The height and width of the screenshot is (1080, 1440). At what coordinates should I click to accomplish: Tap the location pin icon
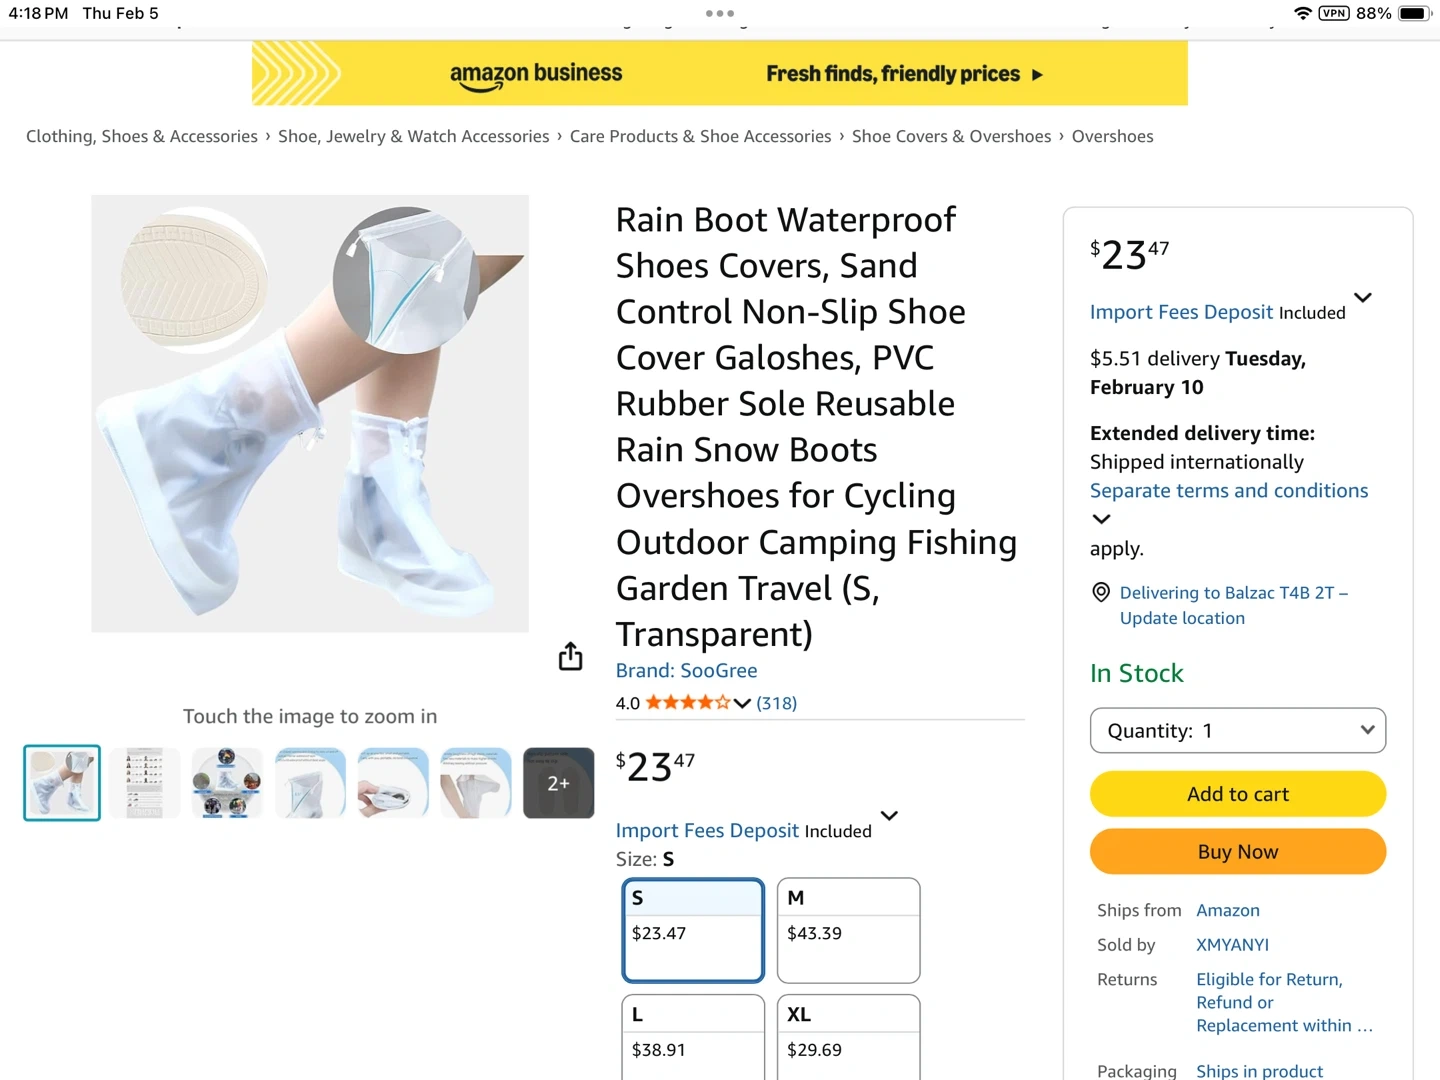1101,592
